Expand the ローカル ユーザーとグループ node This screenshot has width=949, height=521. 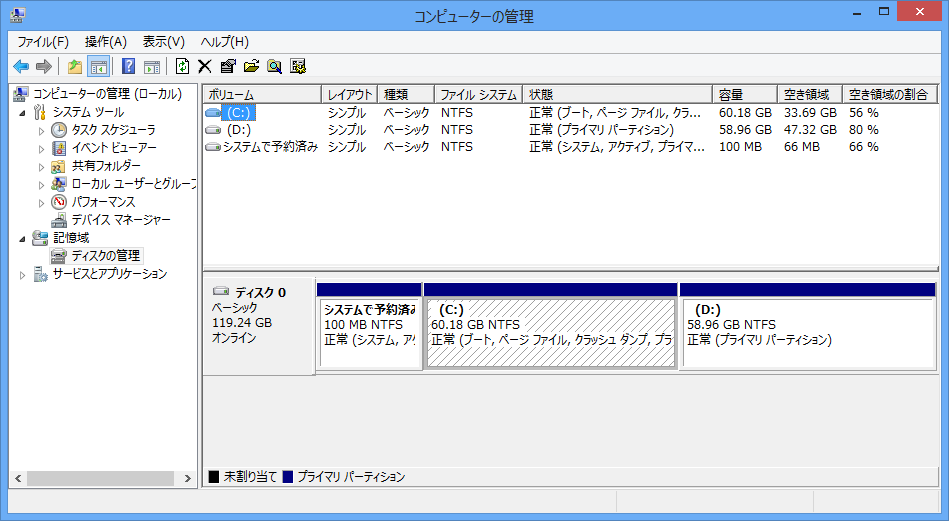tap(41, 185)
